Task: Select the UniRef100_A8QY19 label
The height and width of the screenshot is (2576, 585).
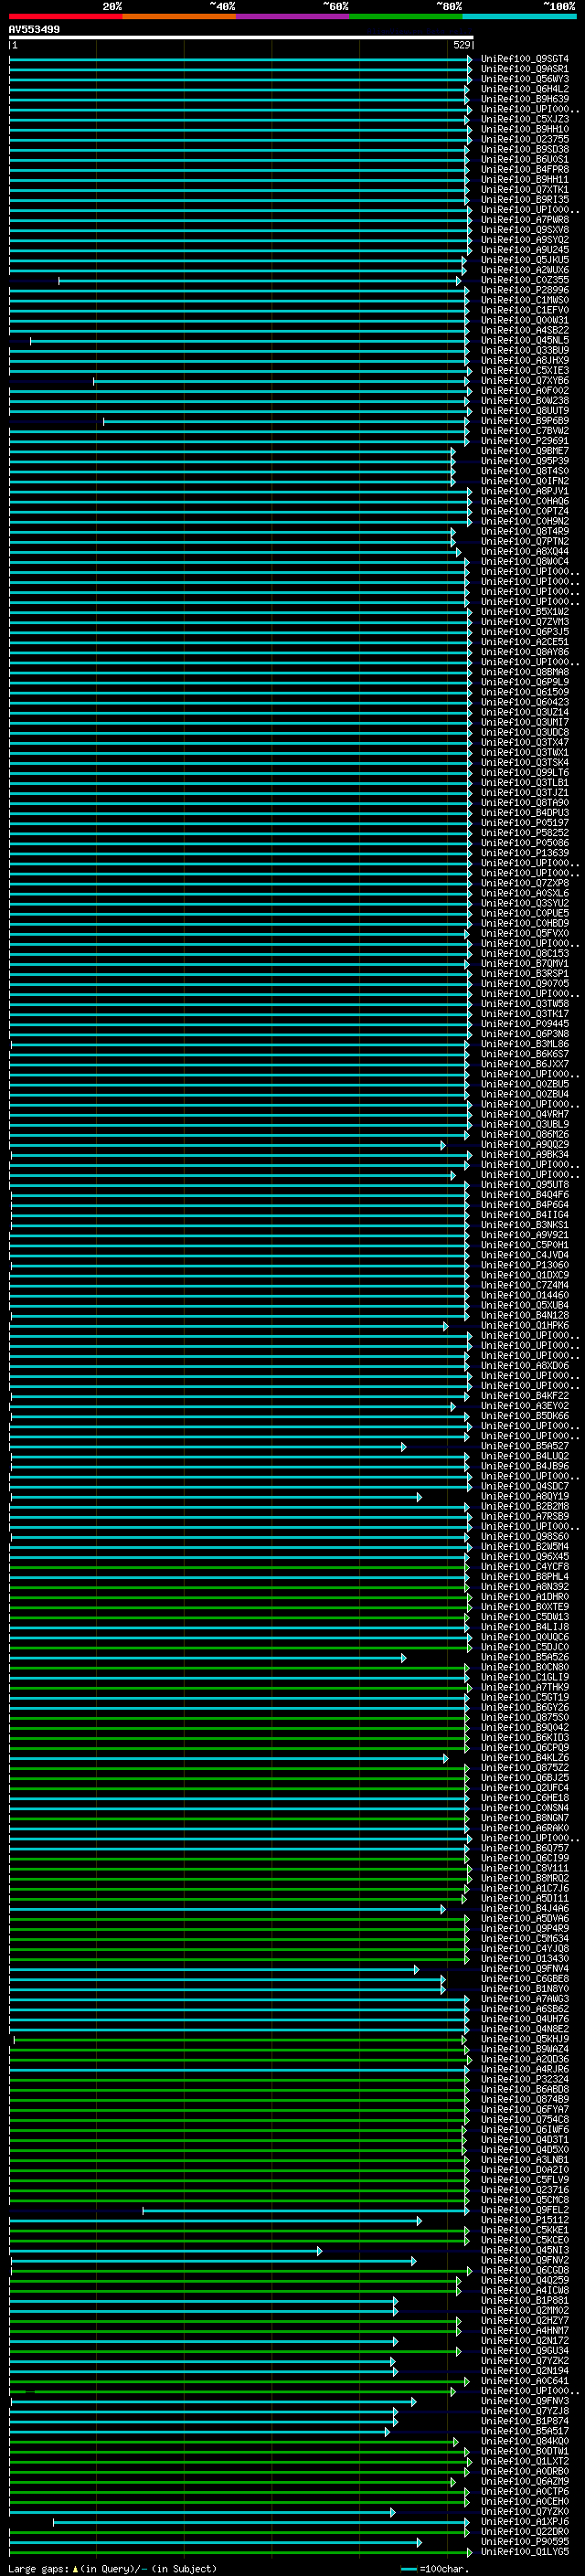Action: coord(524,1497)
